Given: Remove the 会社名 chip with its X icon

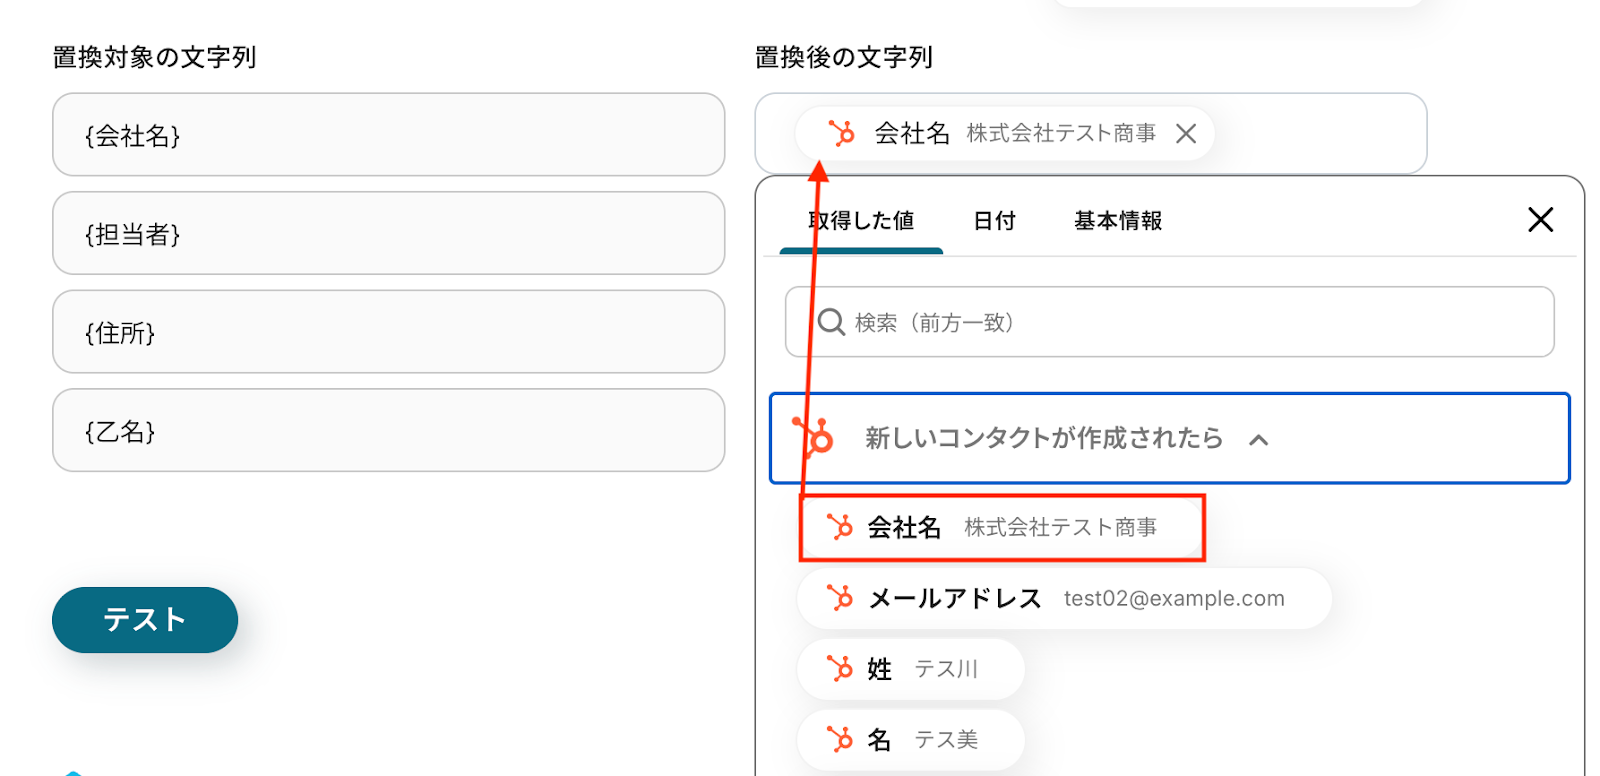Looking at the screenshot, I should tap(1186, 134).
